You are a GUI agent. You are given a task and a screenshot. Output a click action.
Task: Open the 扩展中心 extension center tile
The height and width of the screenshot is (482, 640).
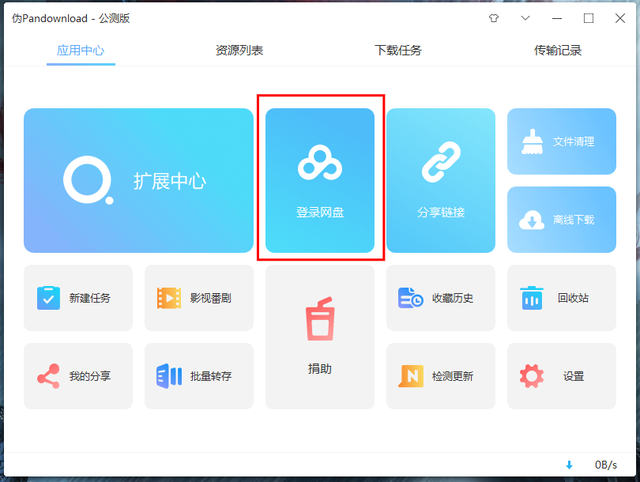click(x=138, y=180)
